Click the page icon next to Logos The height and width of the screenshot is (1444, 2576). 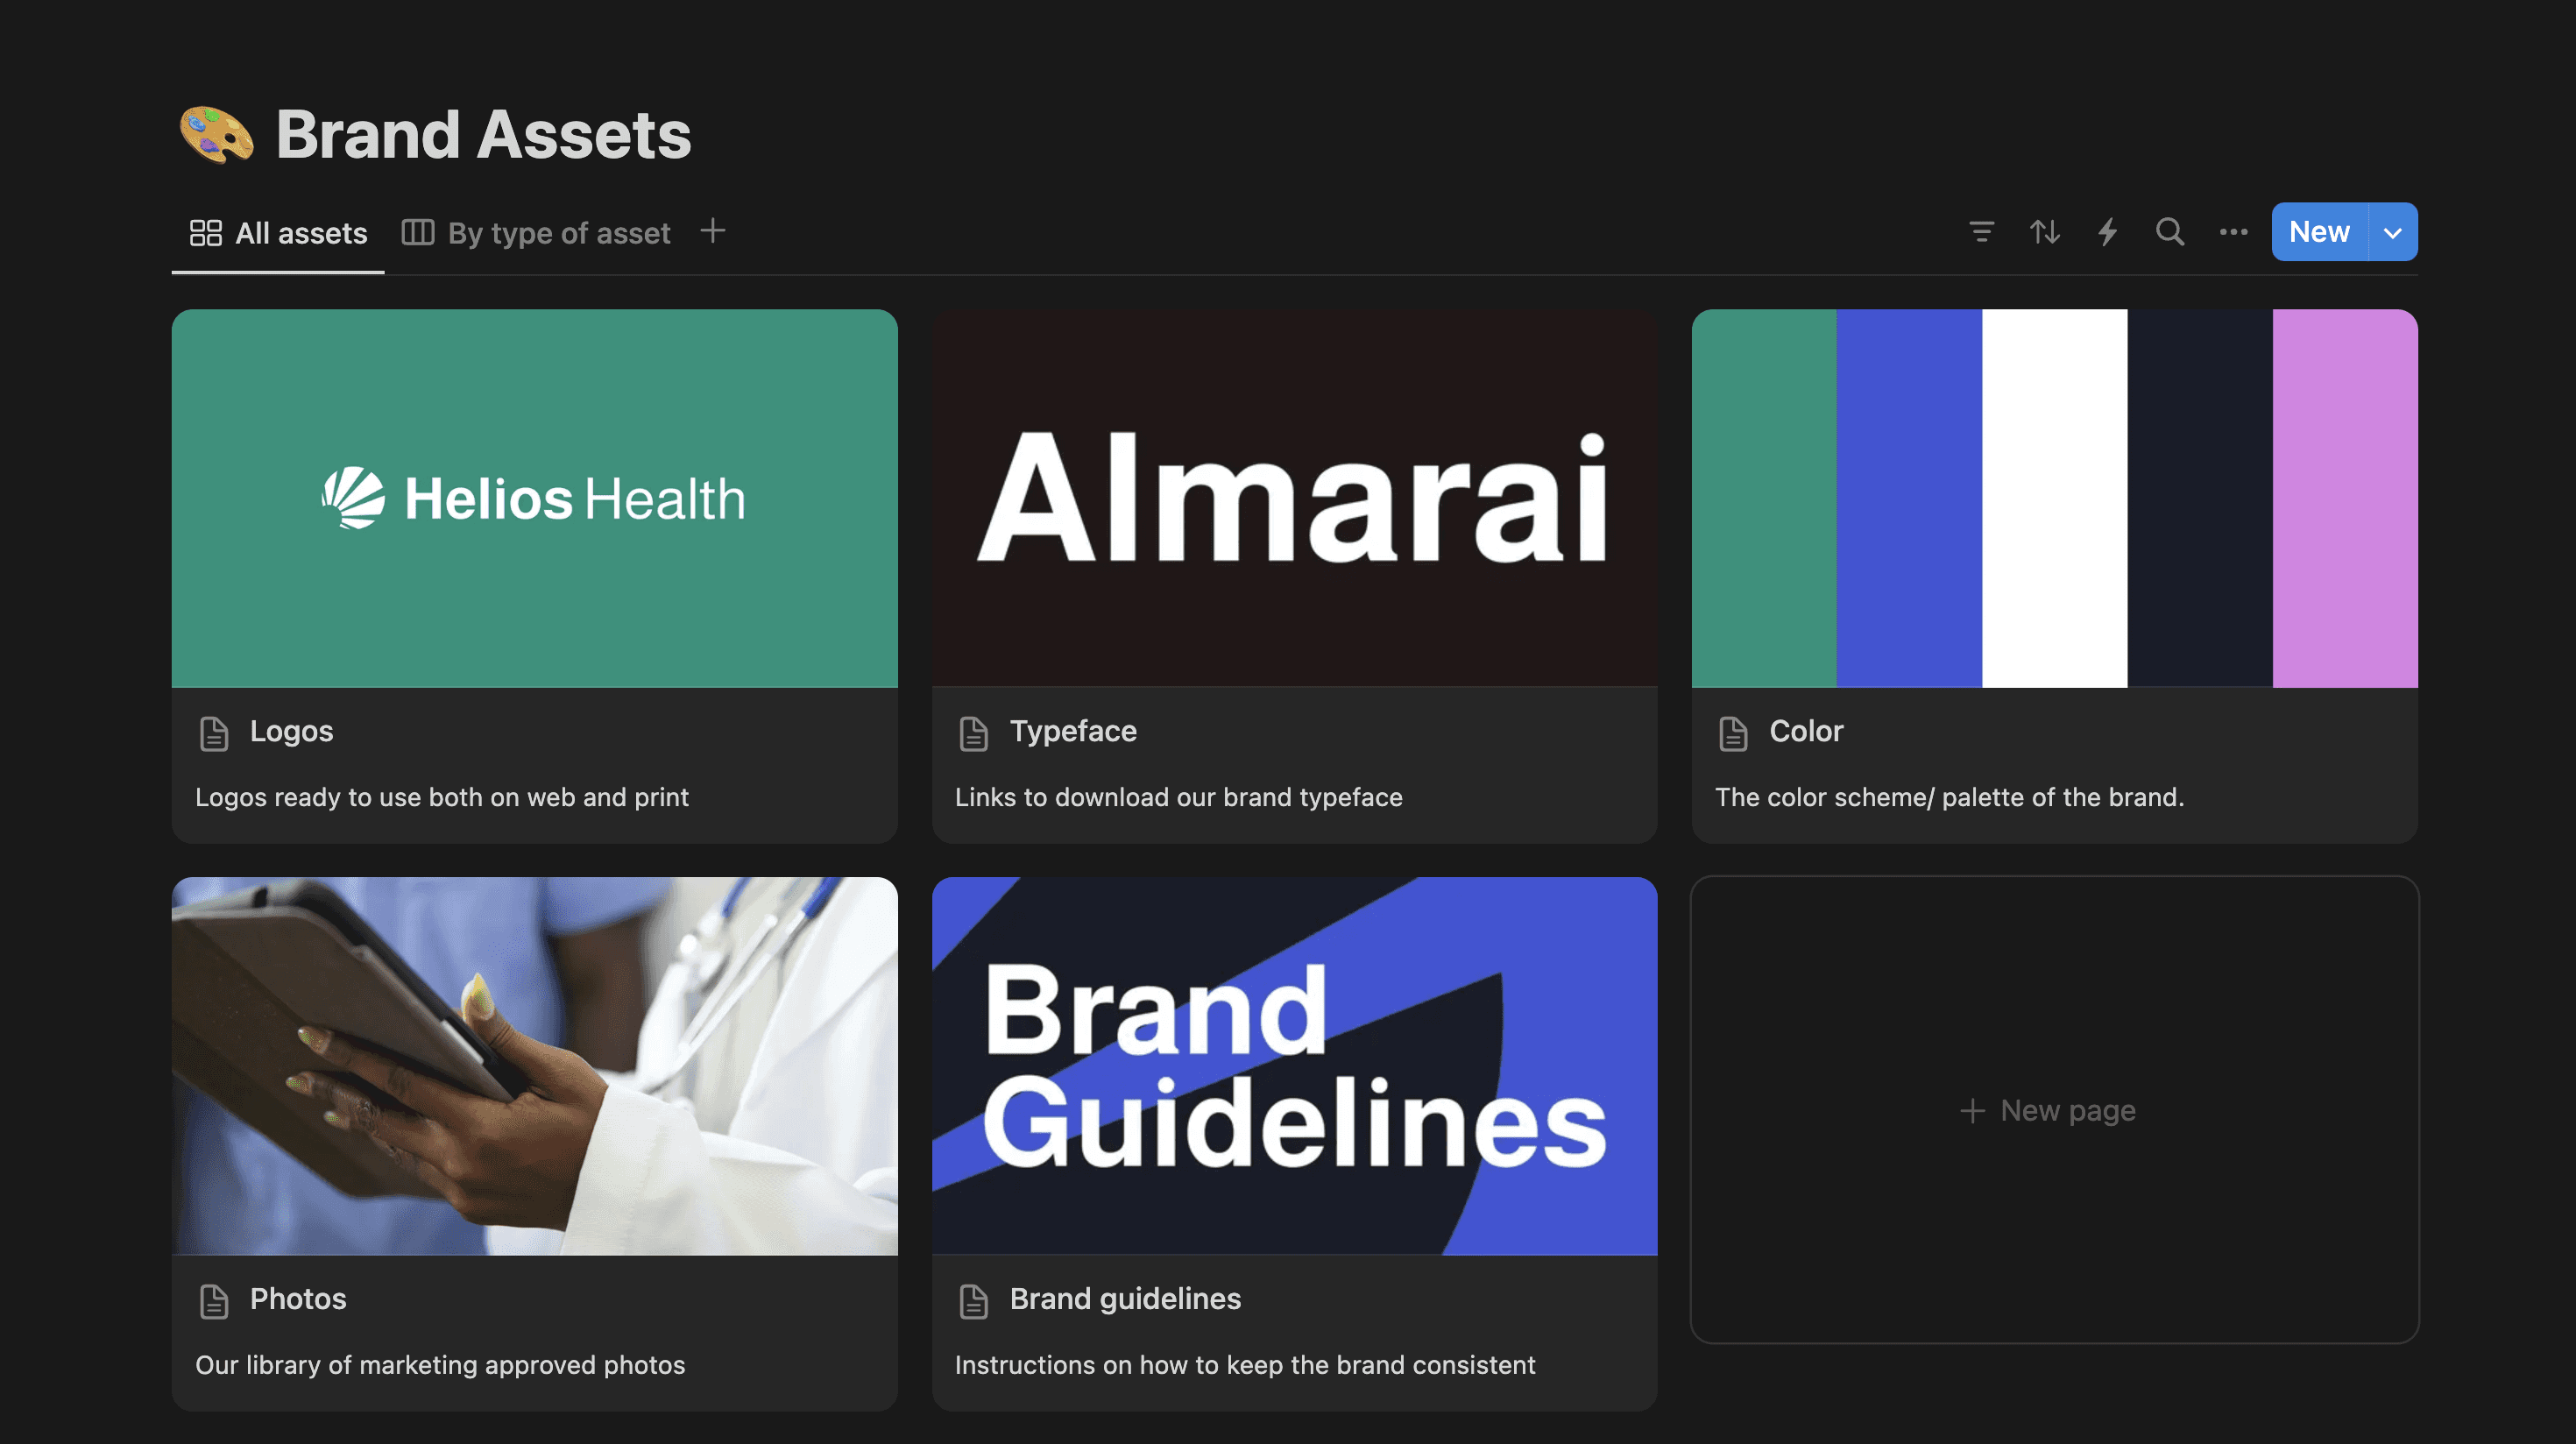214,733
